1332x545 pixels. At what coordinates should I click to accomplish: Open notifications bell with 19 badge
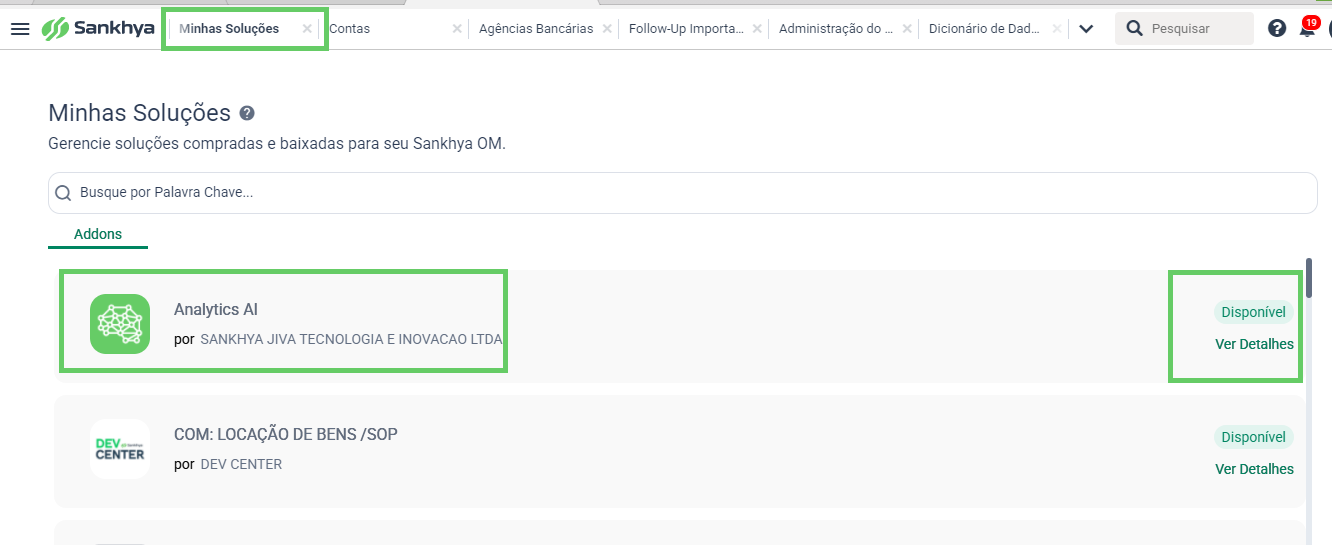pos(1307,28)
